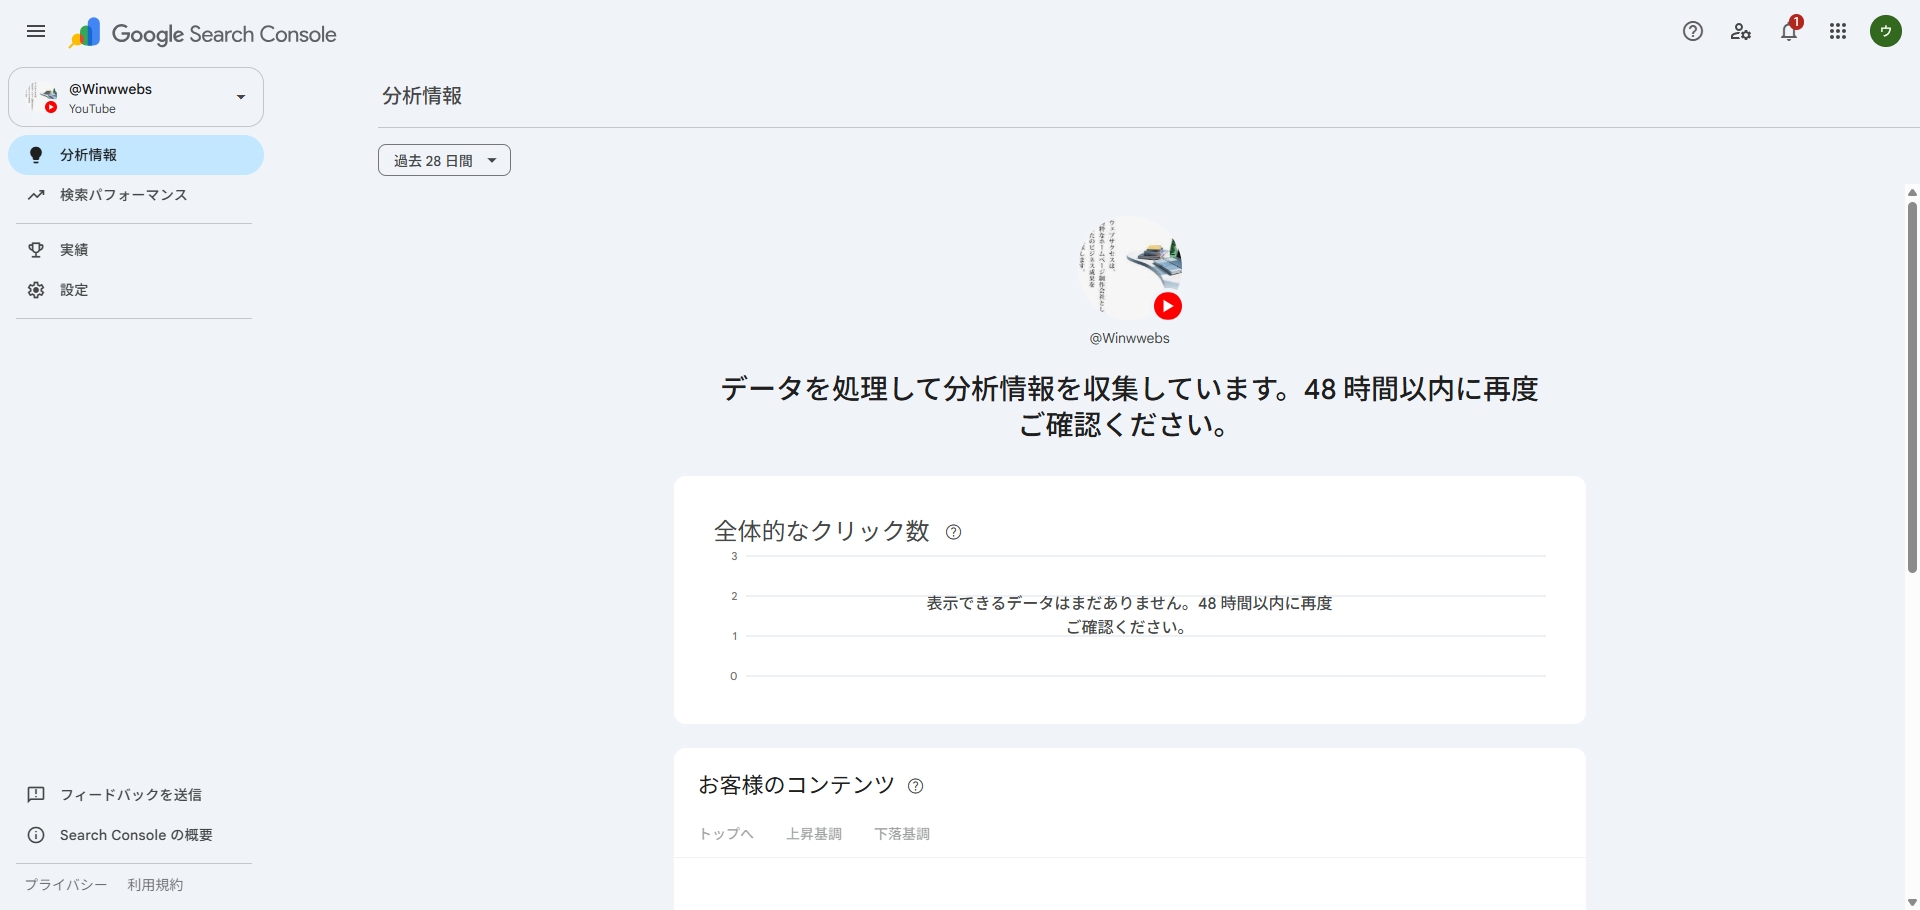Open the hamburger main menu
The height and width of the screenshot is (910, 1920).
point(36,32)
